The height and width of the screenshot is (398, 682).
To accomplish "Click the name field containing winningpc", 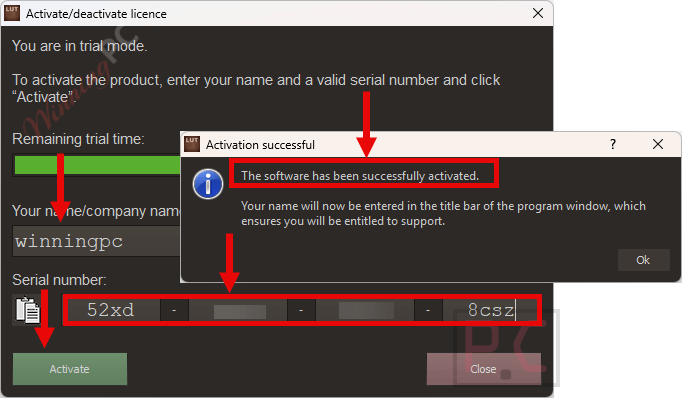I will (97, 241).
